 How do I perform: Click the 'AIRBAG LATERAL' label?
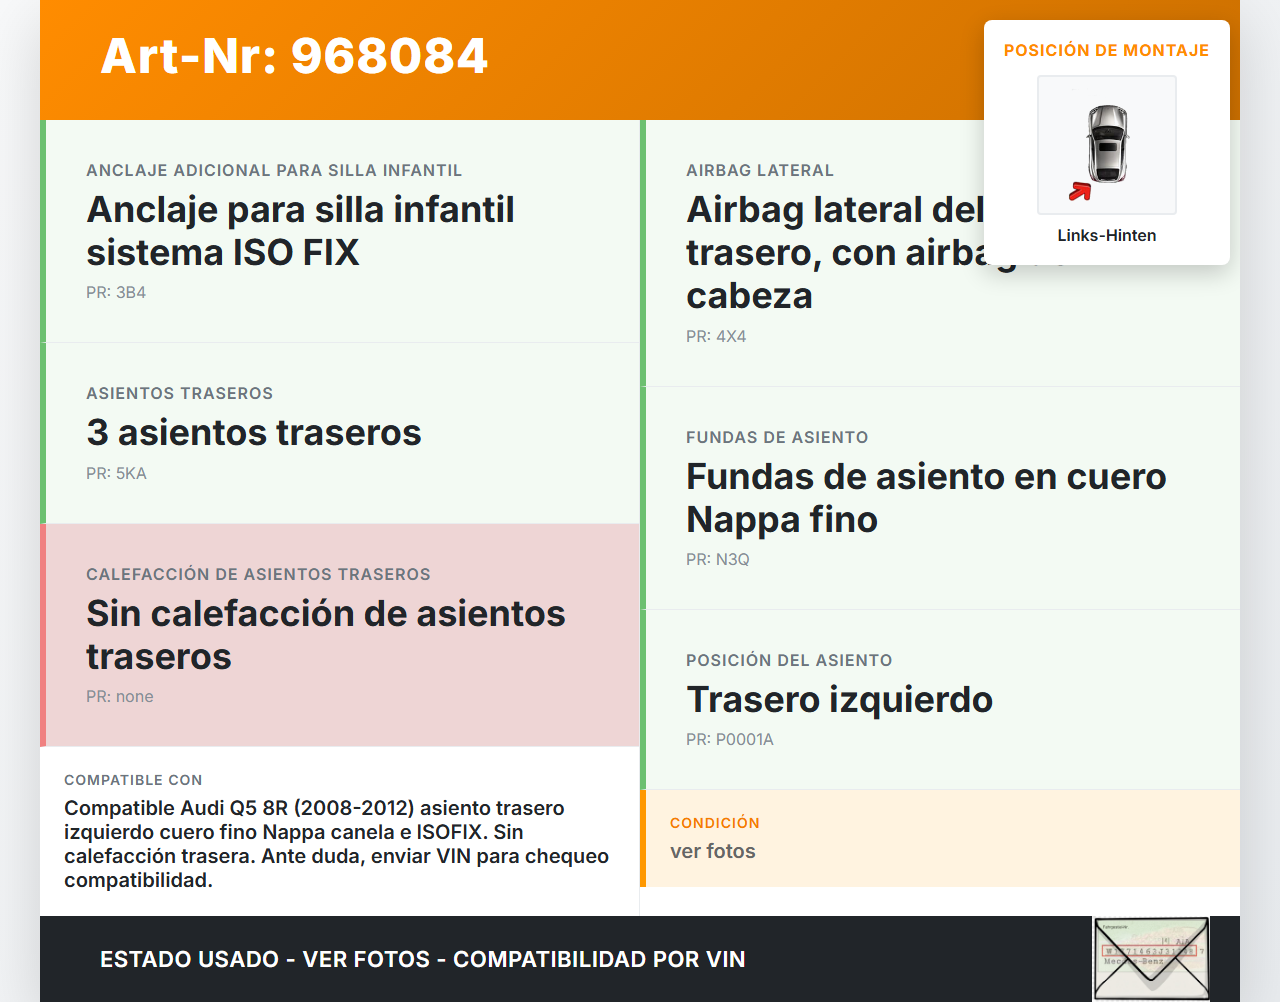point(760,170)
